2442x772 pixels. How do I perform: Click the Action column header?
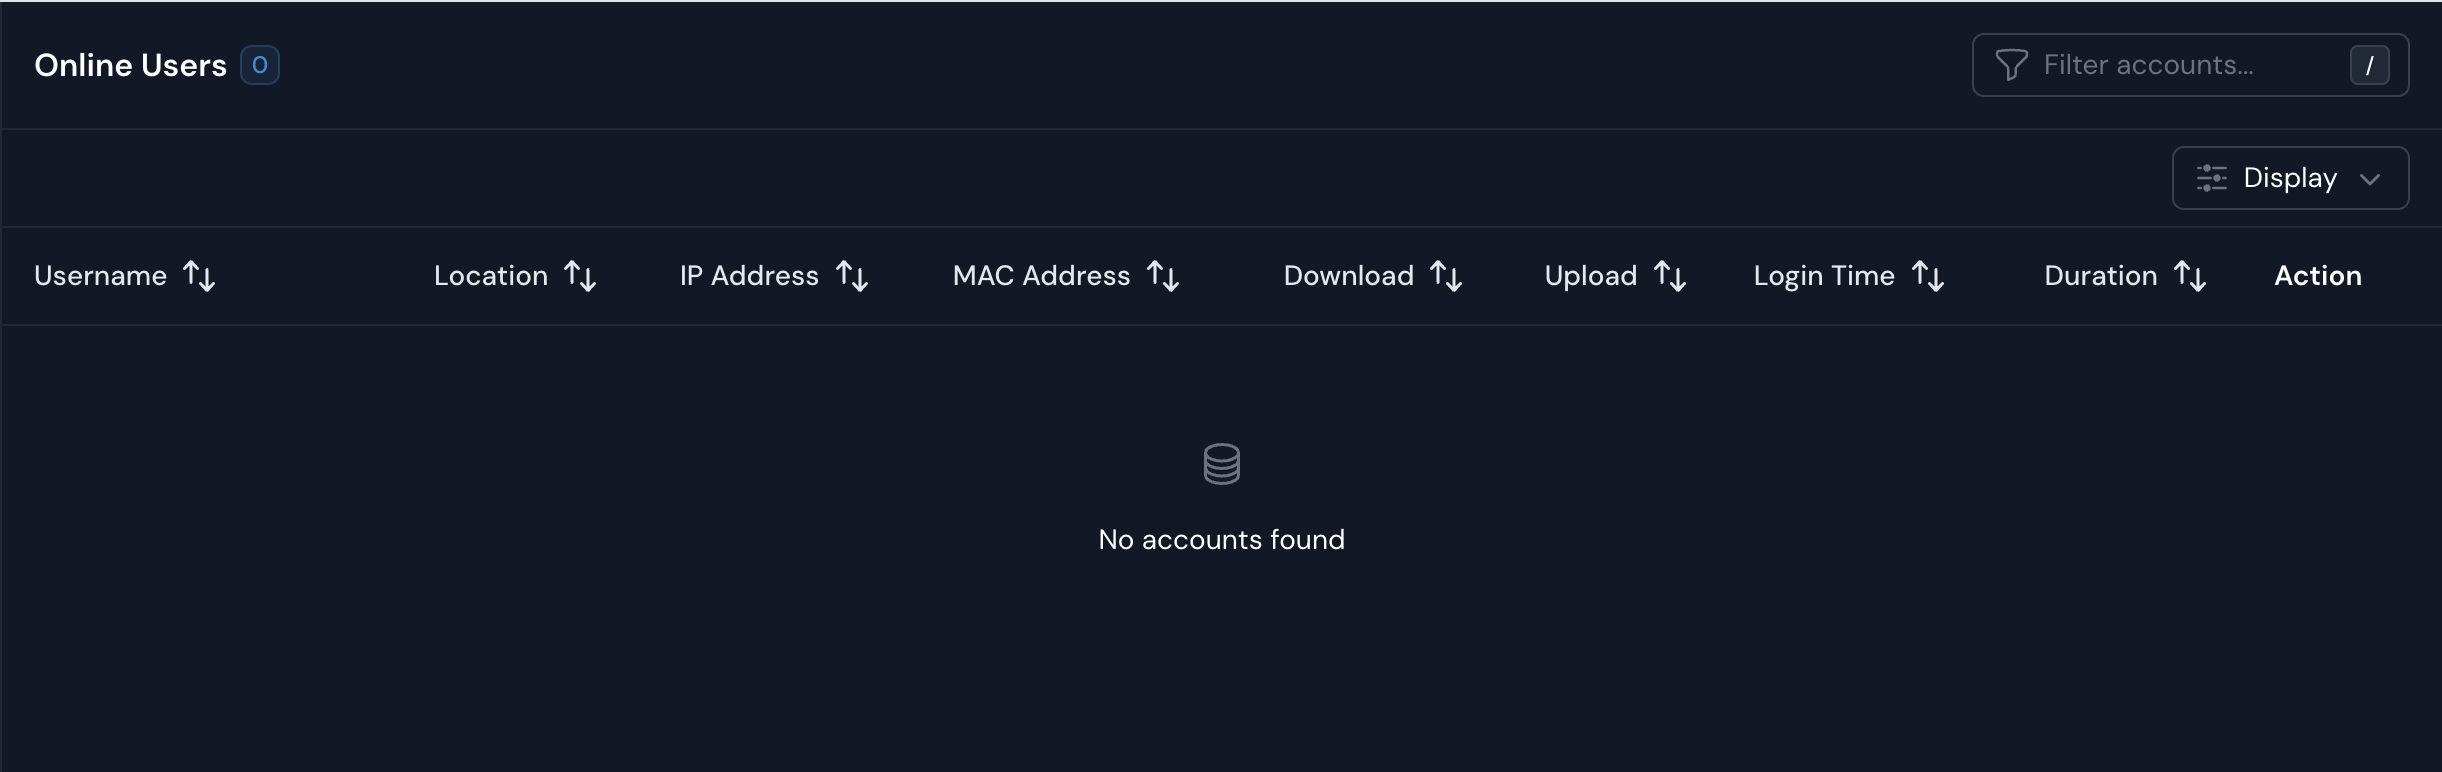pyautogui.click(x=2317, y=276)
